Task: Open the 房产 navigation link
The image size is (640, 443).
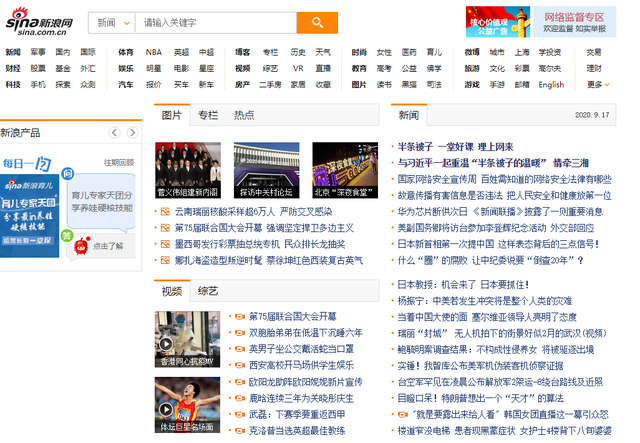Action: [x=242, y=85]
